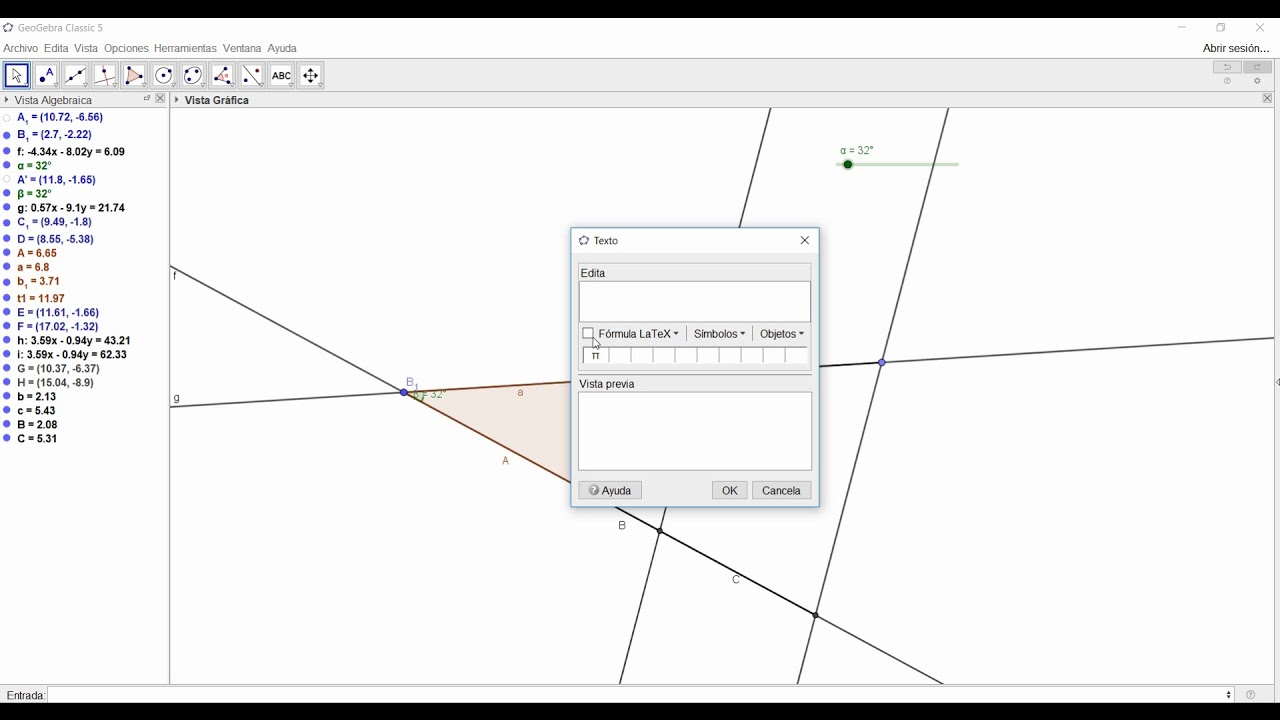This screenshot has width=1280, height=720.
Task: Select 'C = 5.31' row
Action: point(37,439)
